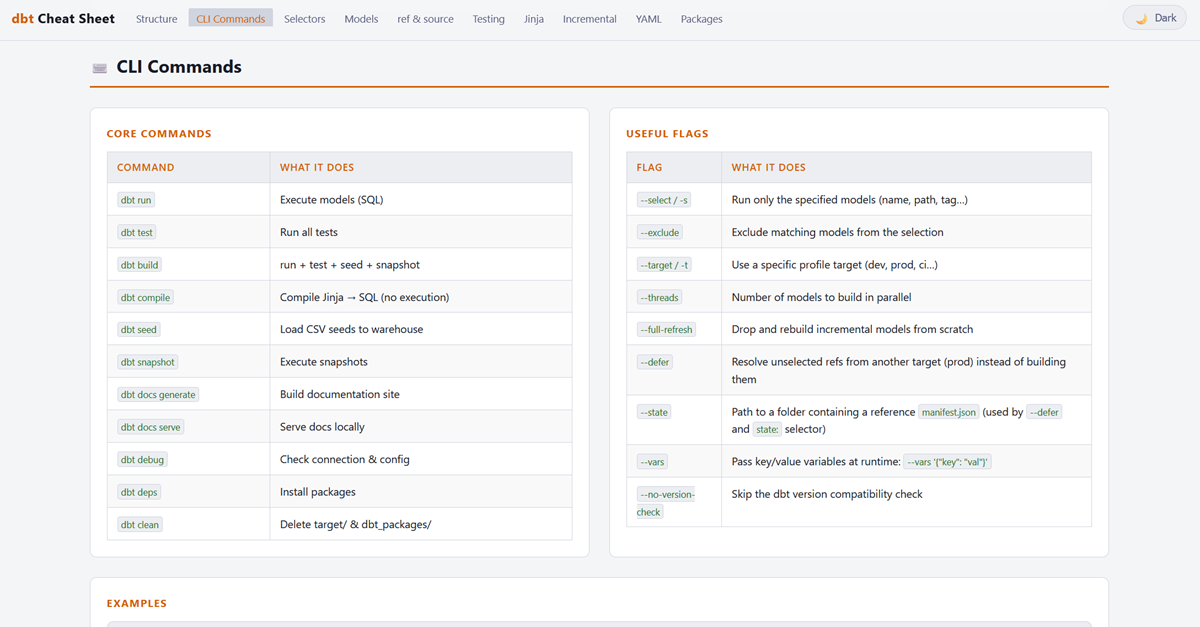
Task: Click the '--select / -s' flag chip
Action: pyautogui.click(x=664, y=200)
